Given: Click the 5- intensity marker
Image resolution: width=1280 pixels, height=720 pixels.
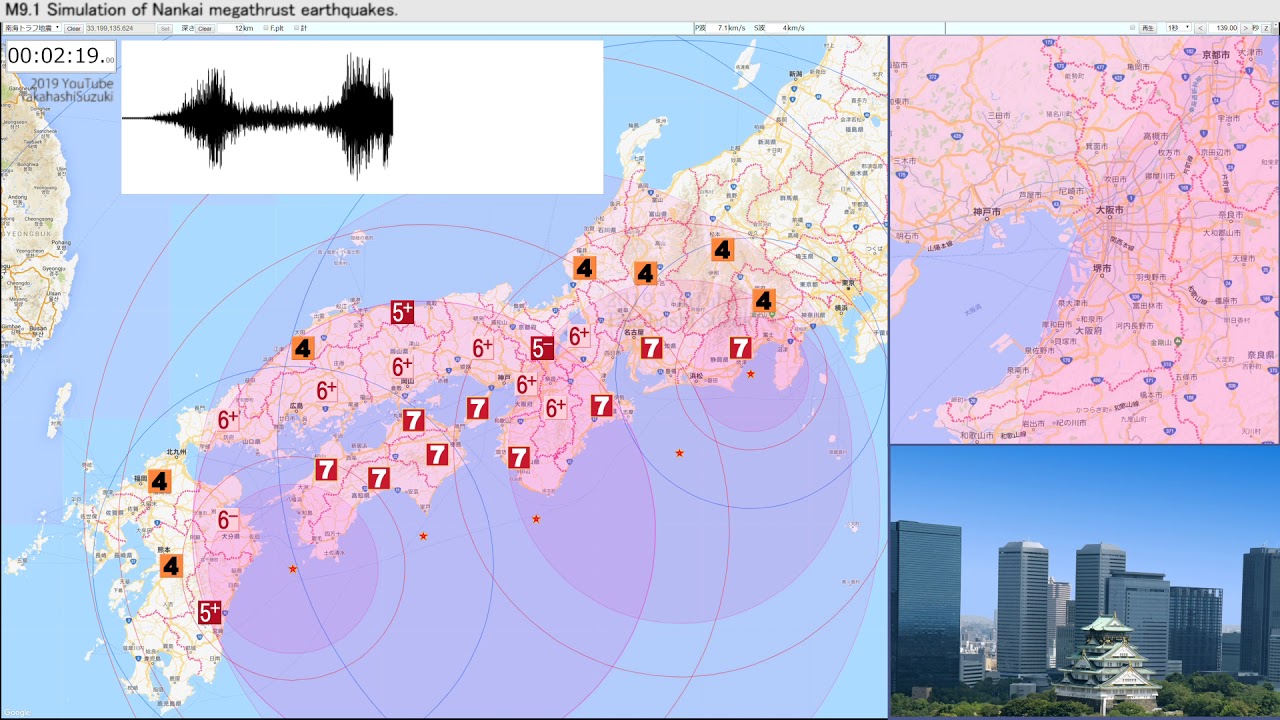Looking at the screenshot, I should (x=542, y=348).
